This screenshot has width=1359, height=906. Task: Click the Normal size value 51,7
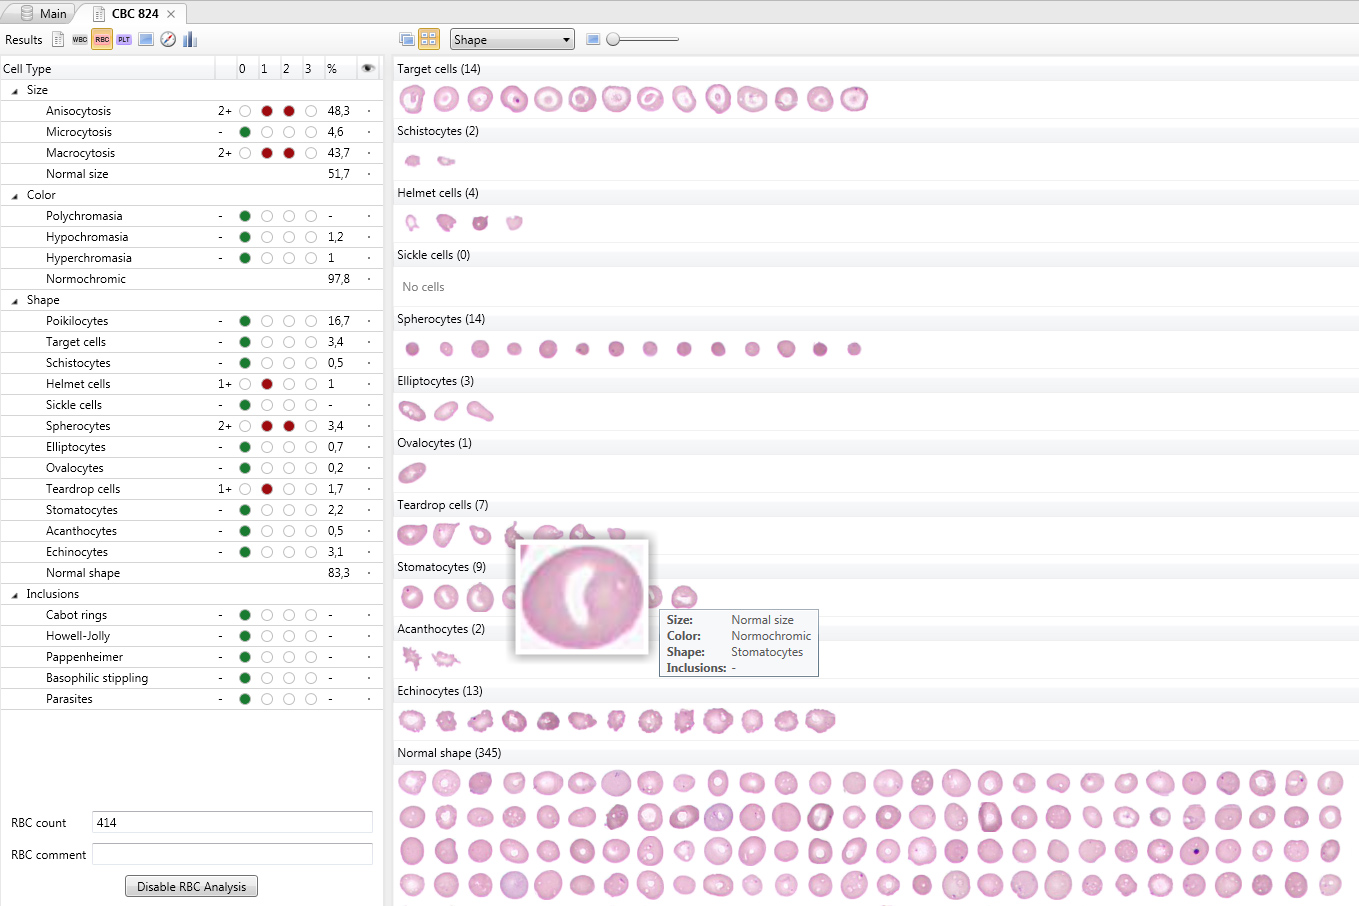tap(339, 174)
